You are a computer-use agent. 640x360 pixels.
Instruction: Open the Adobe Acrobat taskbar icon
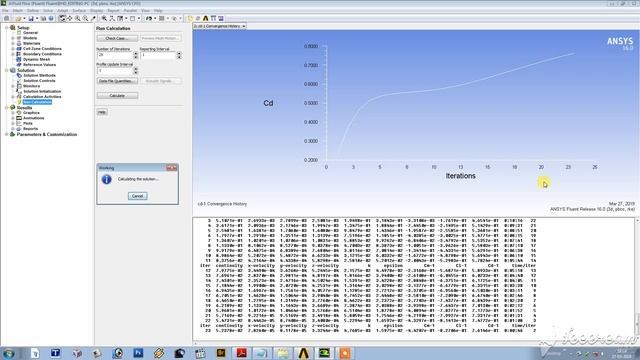point(242,353)
